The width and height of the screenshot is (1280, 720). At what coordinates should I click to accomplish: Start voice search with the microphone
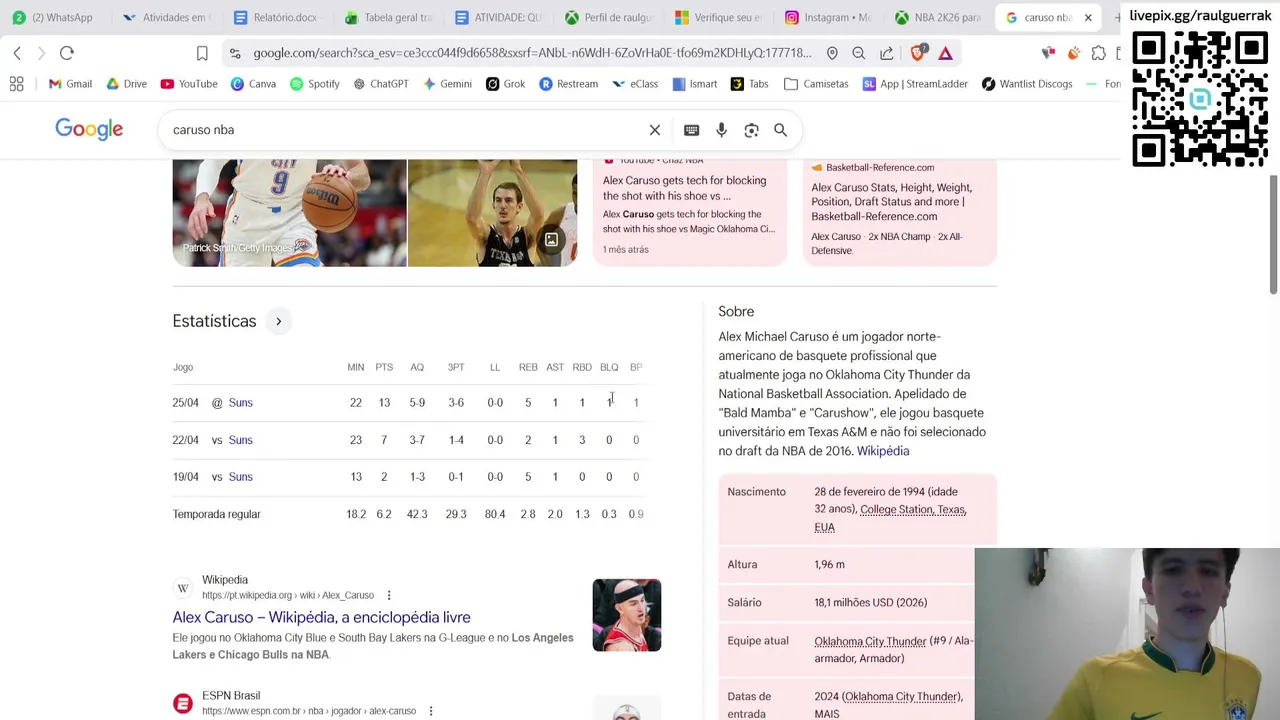(721, 130)
